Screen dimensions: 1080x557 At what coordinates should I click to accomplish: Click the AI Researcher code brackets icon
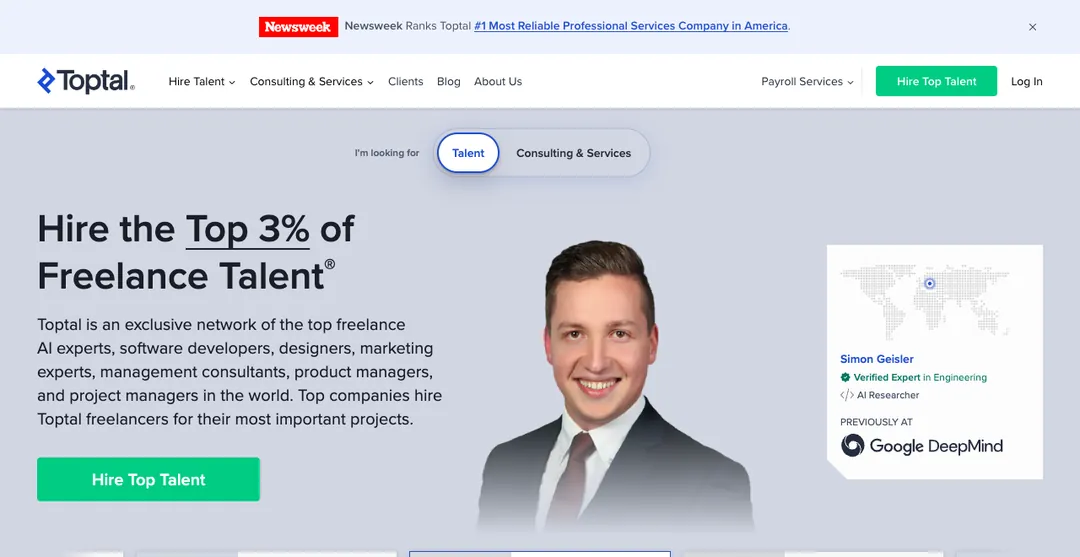(847, 395)
